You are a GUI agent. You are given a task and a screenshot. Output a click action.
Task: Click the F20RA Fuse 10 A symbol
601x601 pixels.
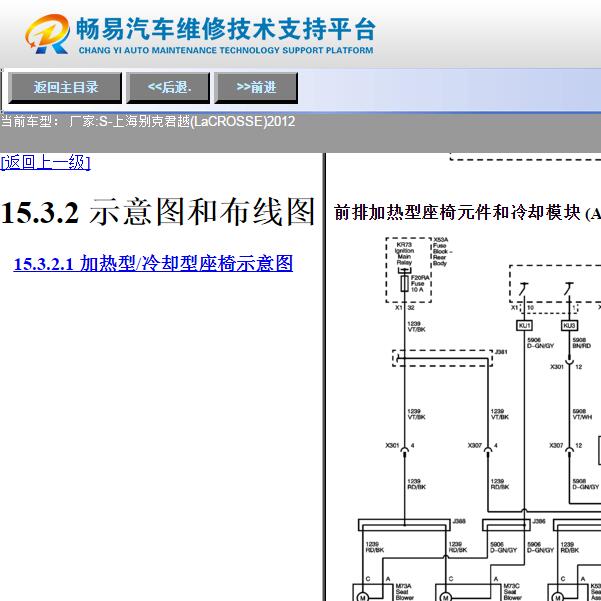pos(404,284)
